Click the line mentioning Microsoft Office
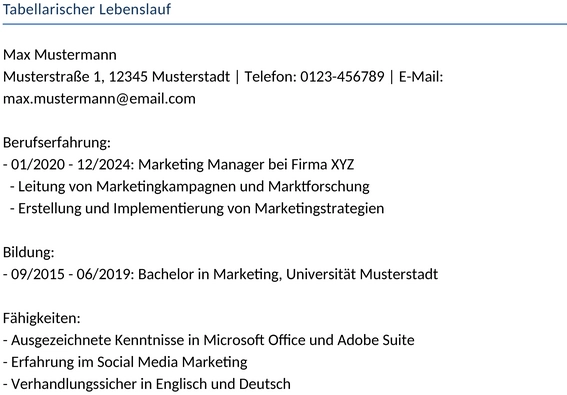 pos(209,340)
